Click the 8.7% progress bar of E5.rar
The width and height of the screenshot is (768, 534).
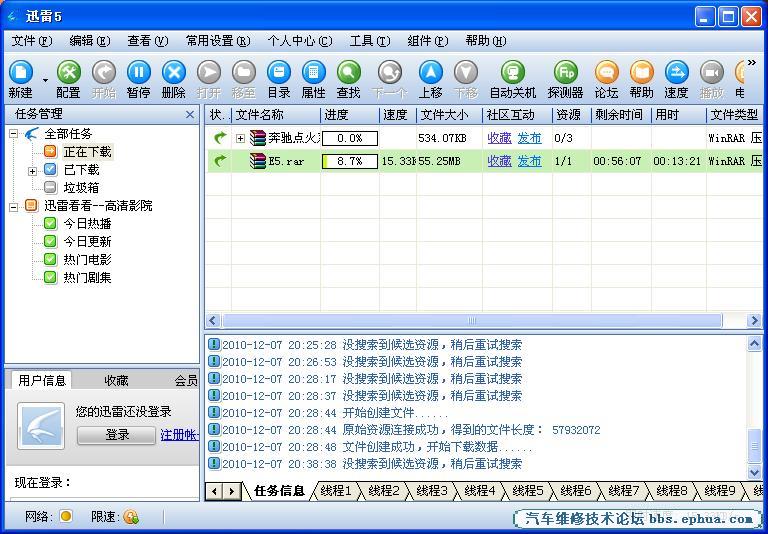point(350,161)
